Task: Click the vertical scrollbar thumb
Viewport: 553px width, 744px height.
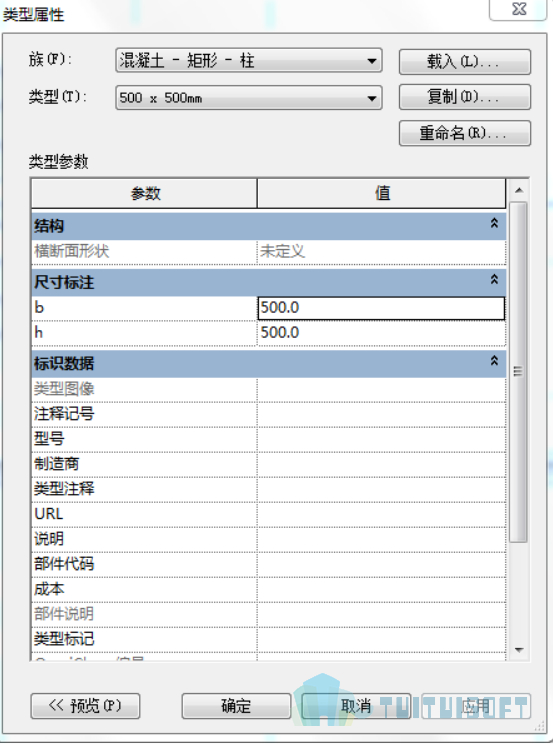Action: coord(518,372)
